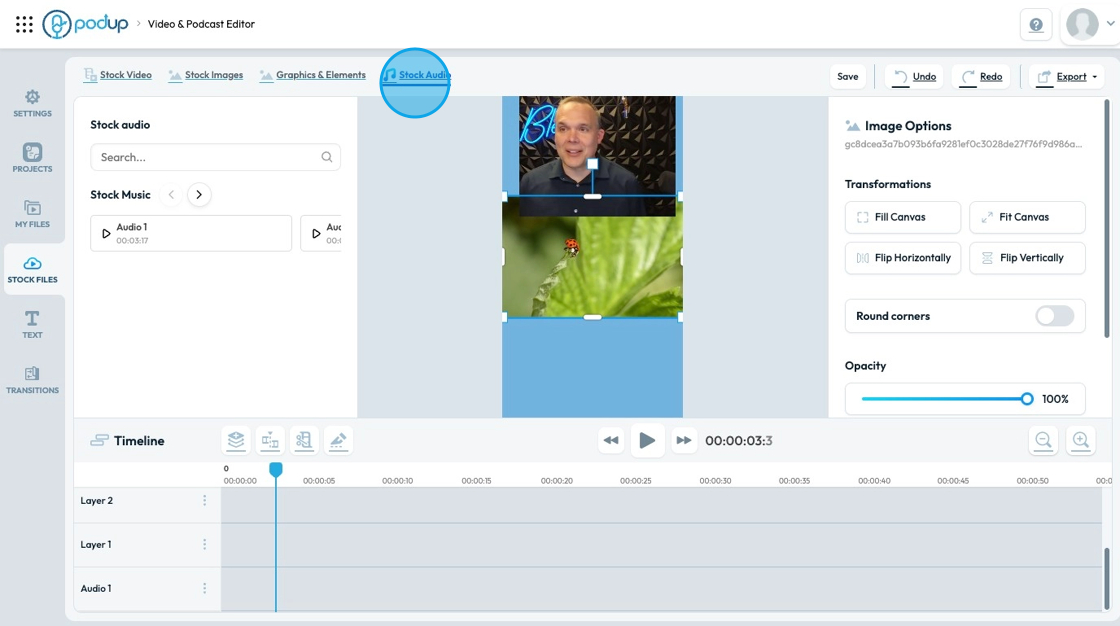Switch to the Stock Audio tab

[x=416, y=75]
